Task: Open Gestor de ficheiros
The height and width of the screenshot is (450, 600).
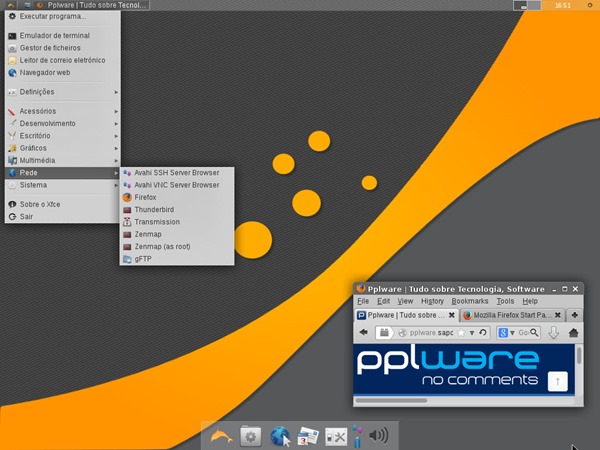Action: pos(62,48)
